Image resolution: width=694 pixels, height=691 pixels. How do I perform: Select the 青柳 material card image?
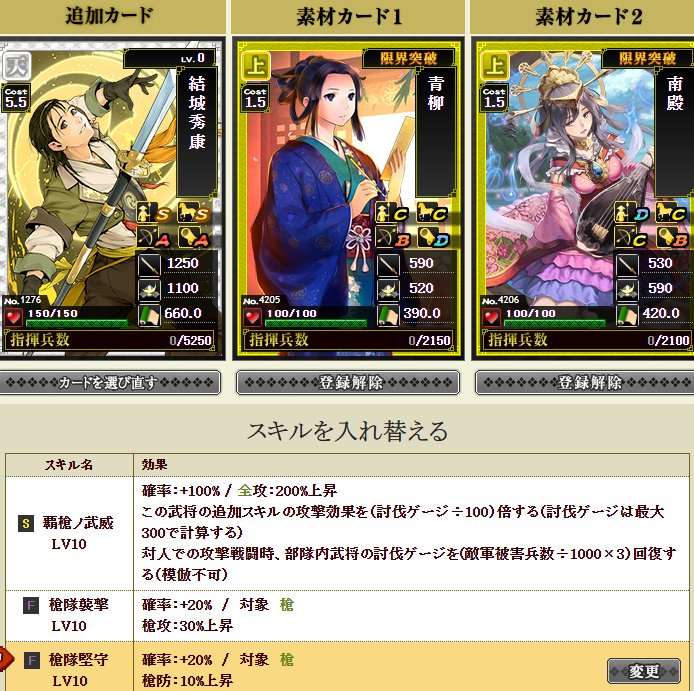348,198
